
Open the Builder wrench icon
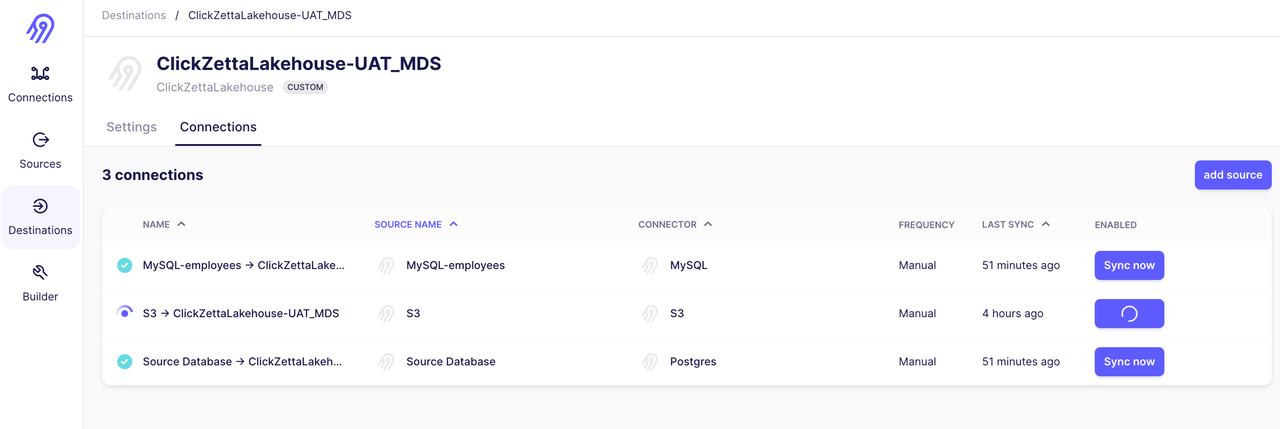(x=40, y=273)
